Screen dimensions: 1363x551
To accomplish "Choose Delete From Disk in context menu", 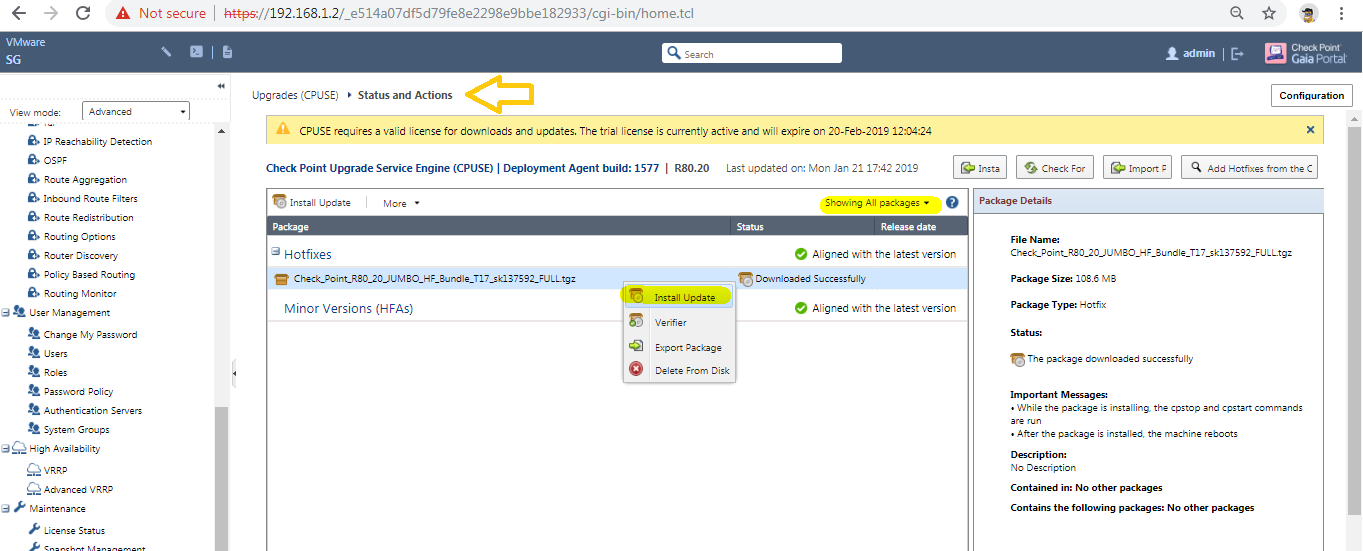I will click(x=679, y=370).
